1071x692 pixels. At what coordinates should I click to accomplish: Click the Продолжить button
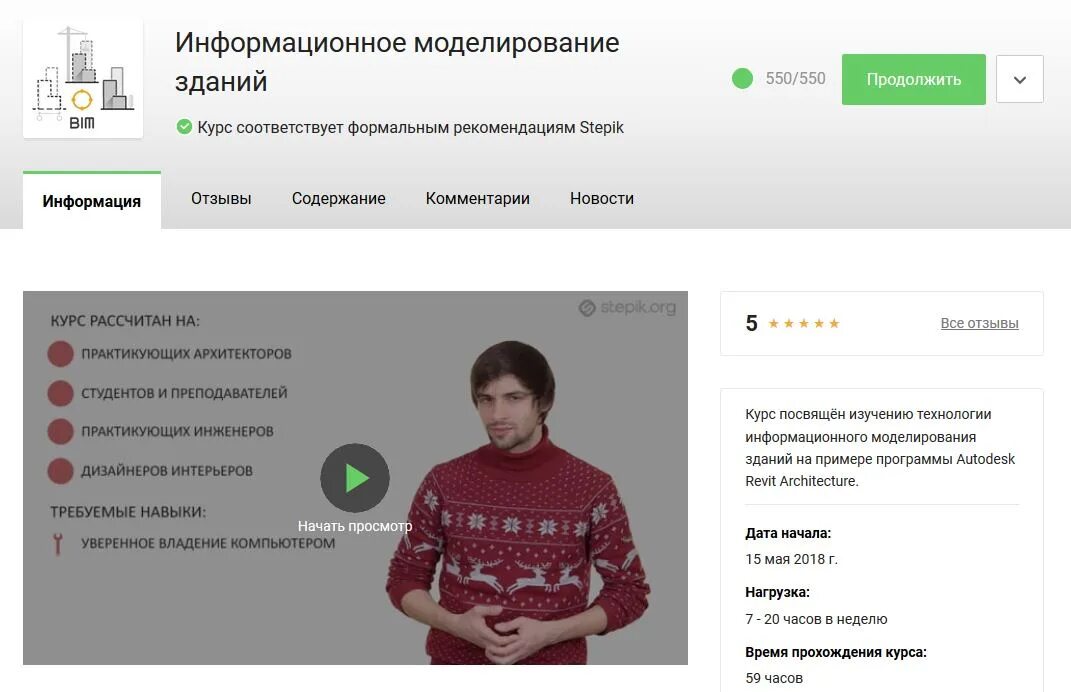(x=913, y=79)
